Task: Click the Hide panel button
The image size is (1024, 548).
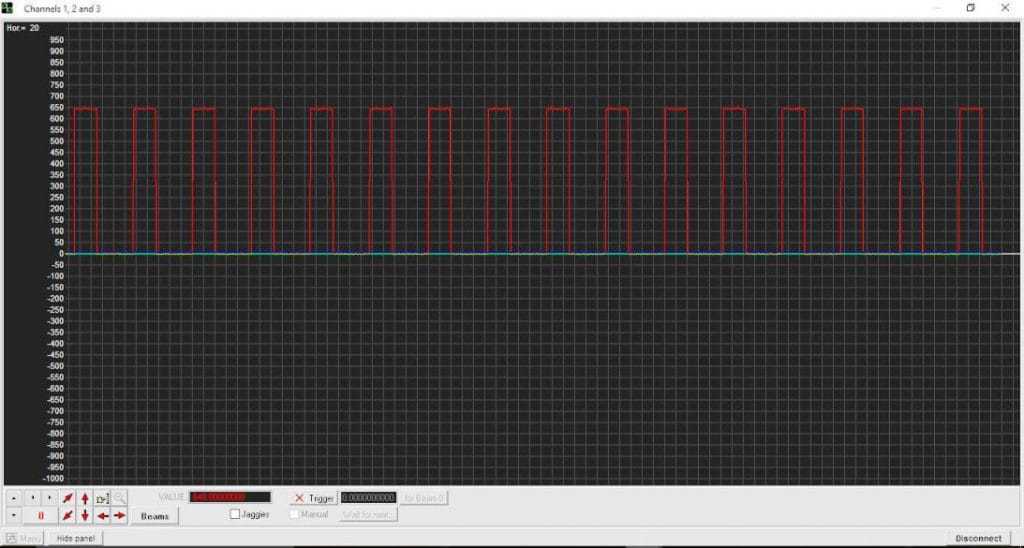Action: pos(75,538)
